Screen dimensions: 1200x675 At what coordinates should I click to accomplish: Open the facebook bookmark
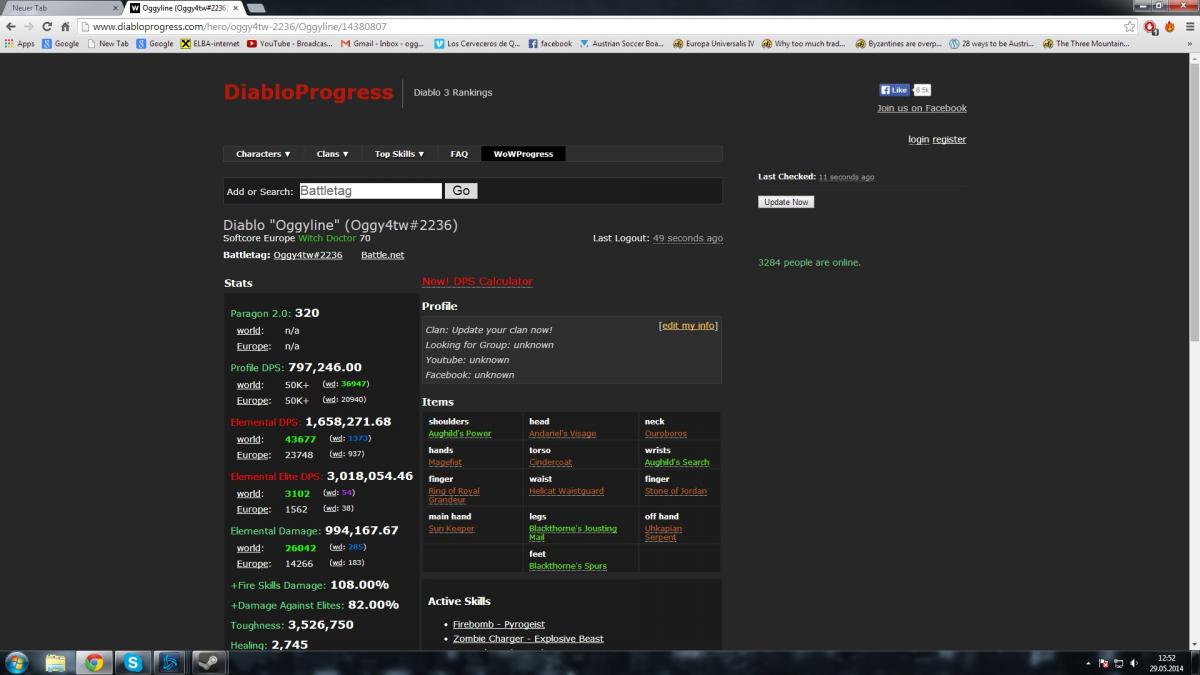click(550, 44)
